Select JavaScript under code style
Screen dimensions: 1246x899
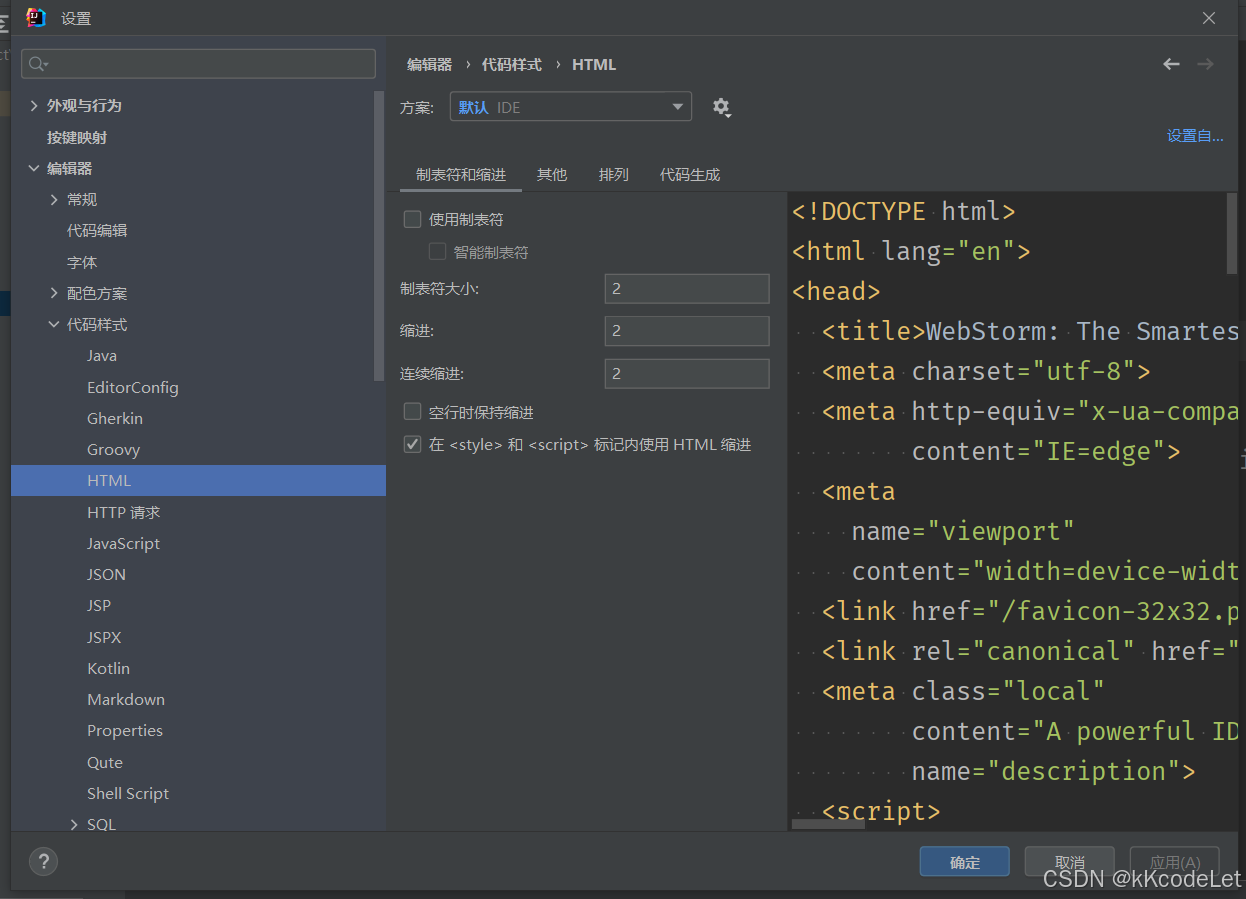(x=124, y=543)
